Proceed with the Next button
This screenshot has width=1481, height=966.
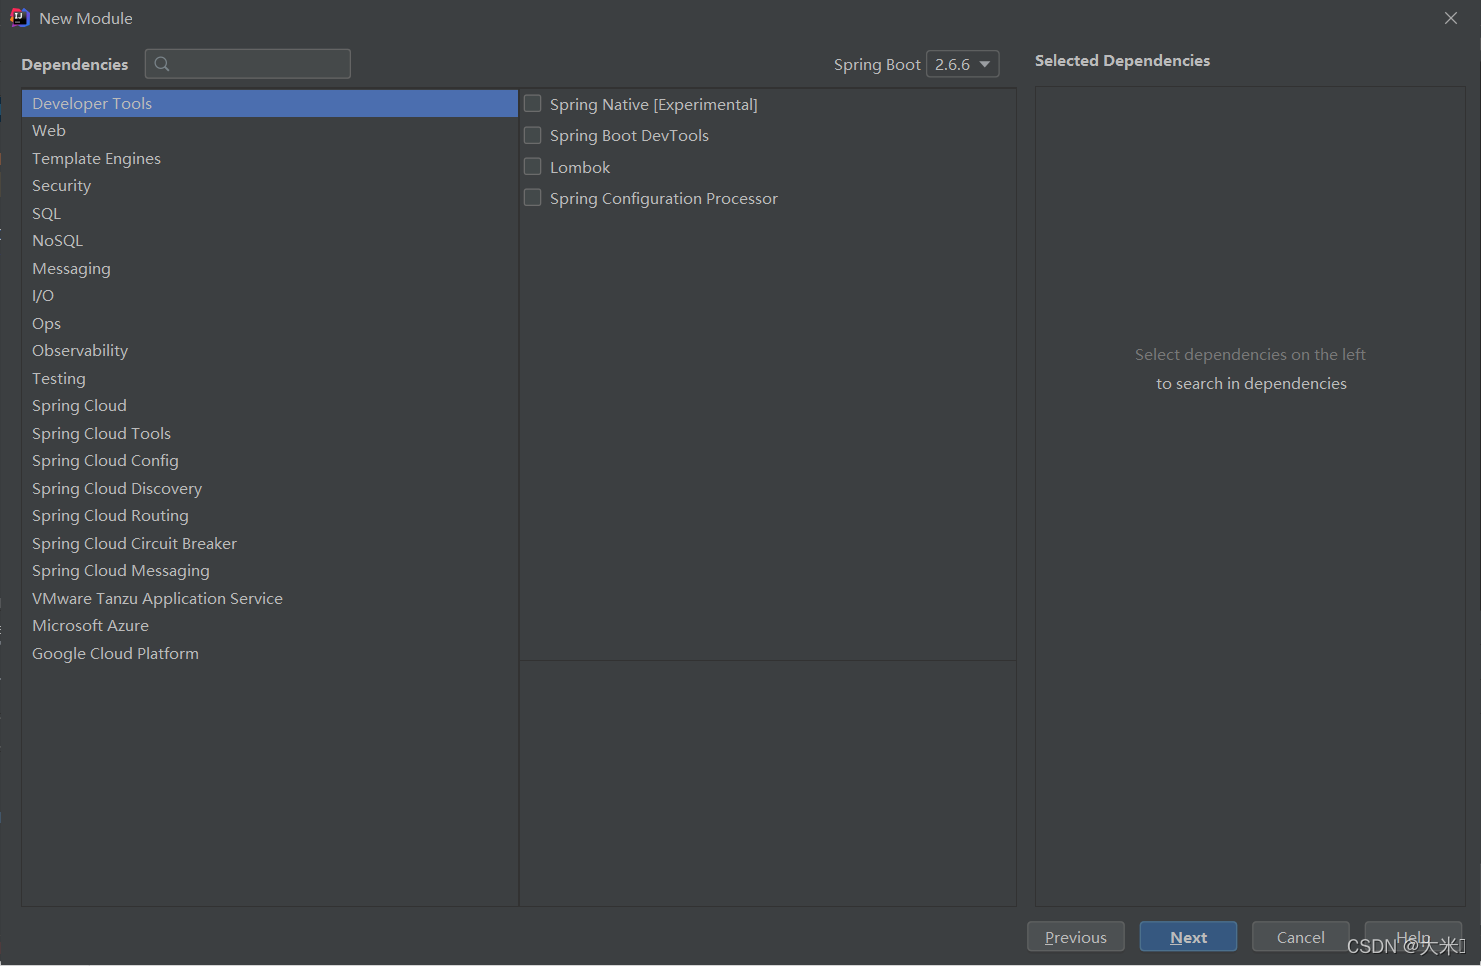(x=1188, y=937)
